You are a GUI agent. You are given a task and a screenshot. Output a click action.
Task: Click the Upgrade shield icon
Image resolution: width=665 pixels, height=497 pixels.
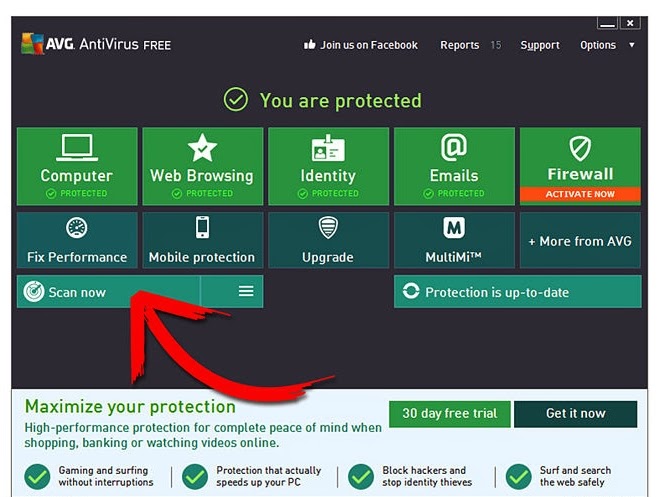pos(328,228)
